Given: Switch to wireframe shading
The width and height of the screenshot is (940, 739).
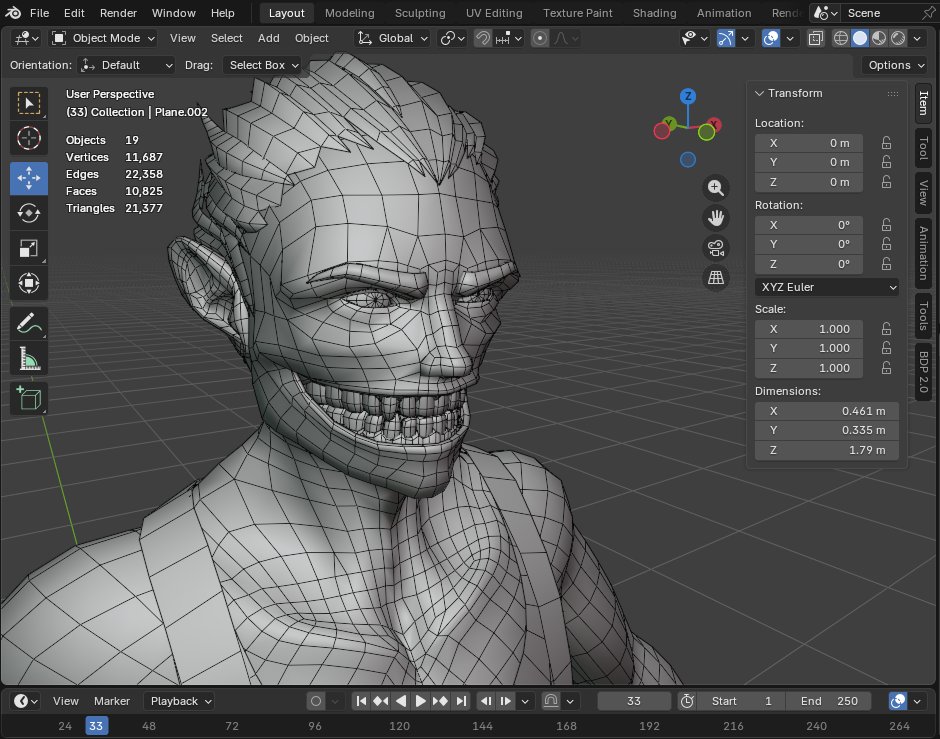Looking at the screenshot, I should pos(840,38).
